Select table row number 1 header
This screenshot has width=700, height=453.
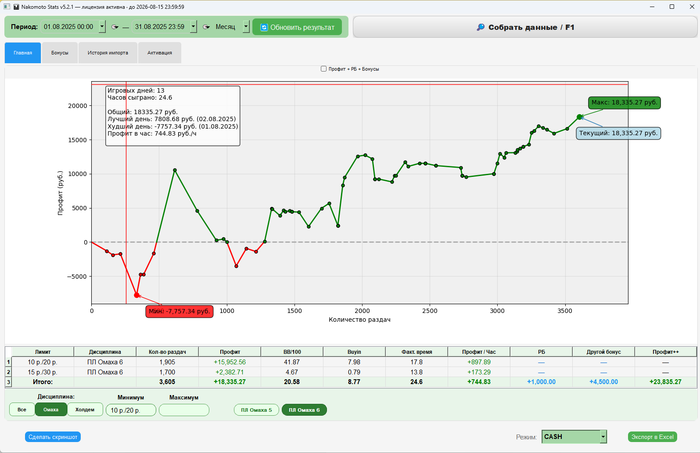tap(8, 362)
